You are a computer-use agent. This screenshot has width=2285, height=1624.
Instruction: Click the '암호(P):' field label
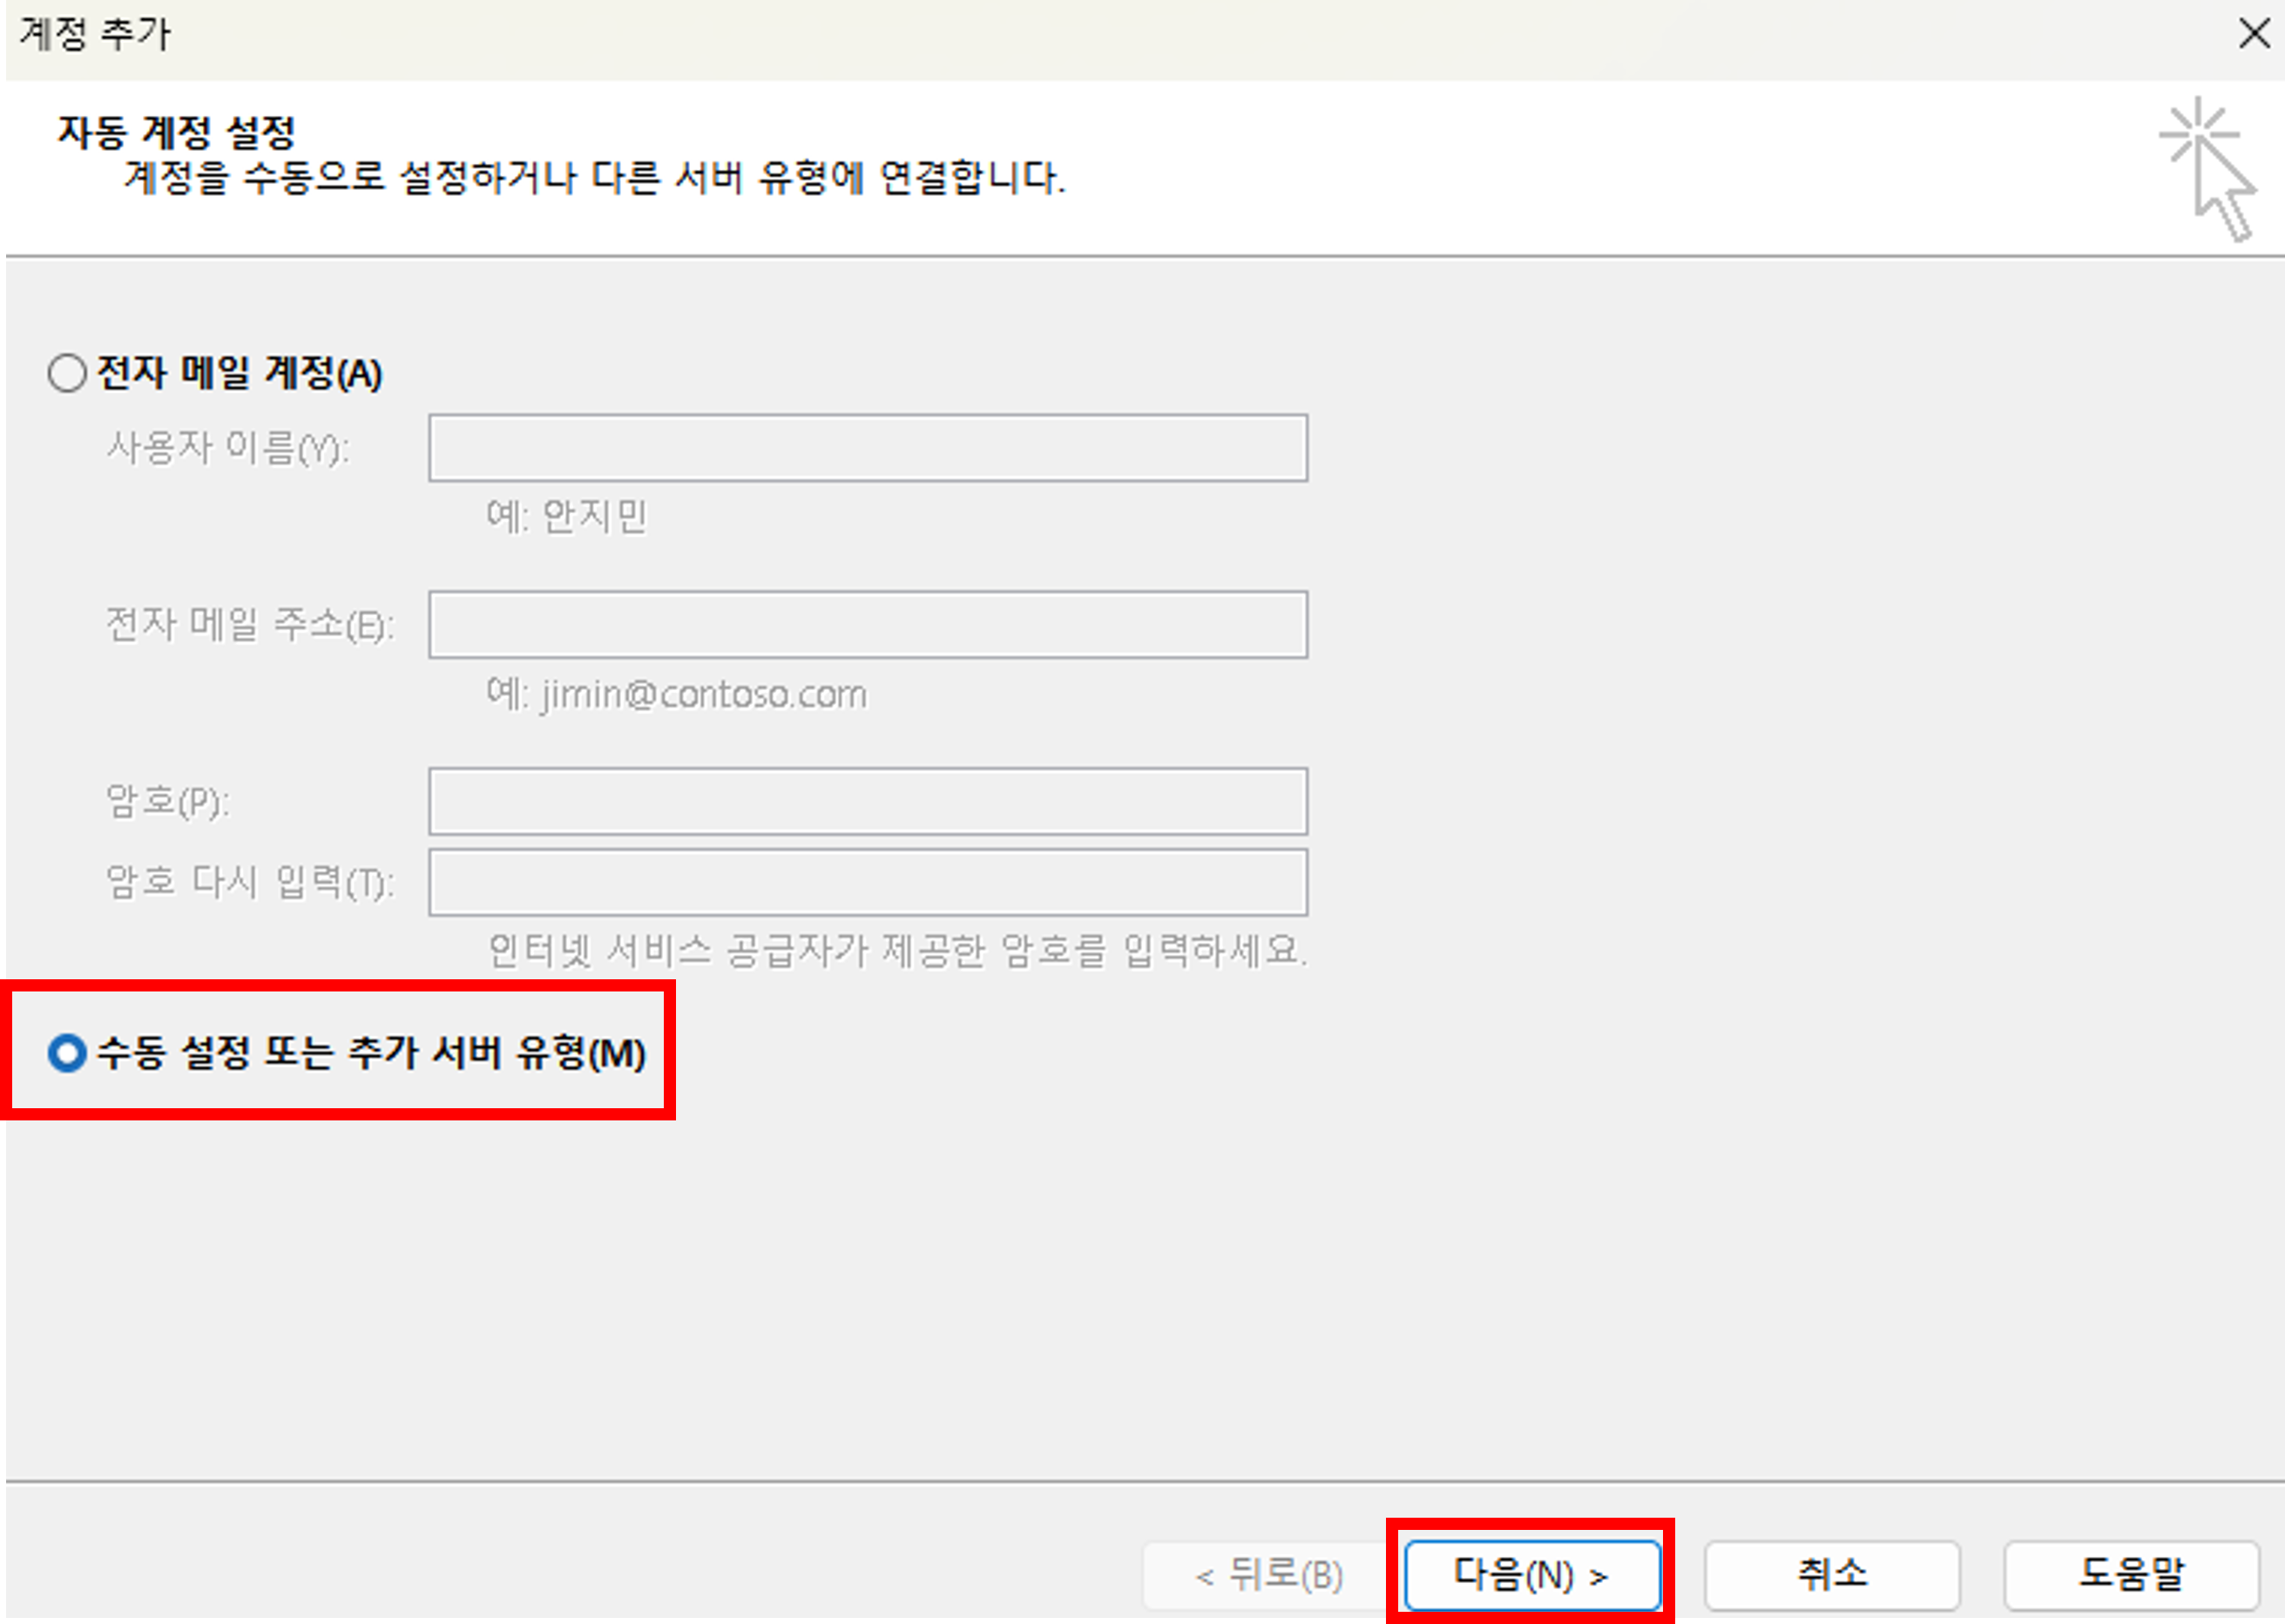coord(168,801)
